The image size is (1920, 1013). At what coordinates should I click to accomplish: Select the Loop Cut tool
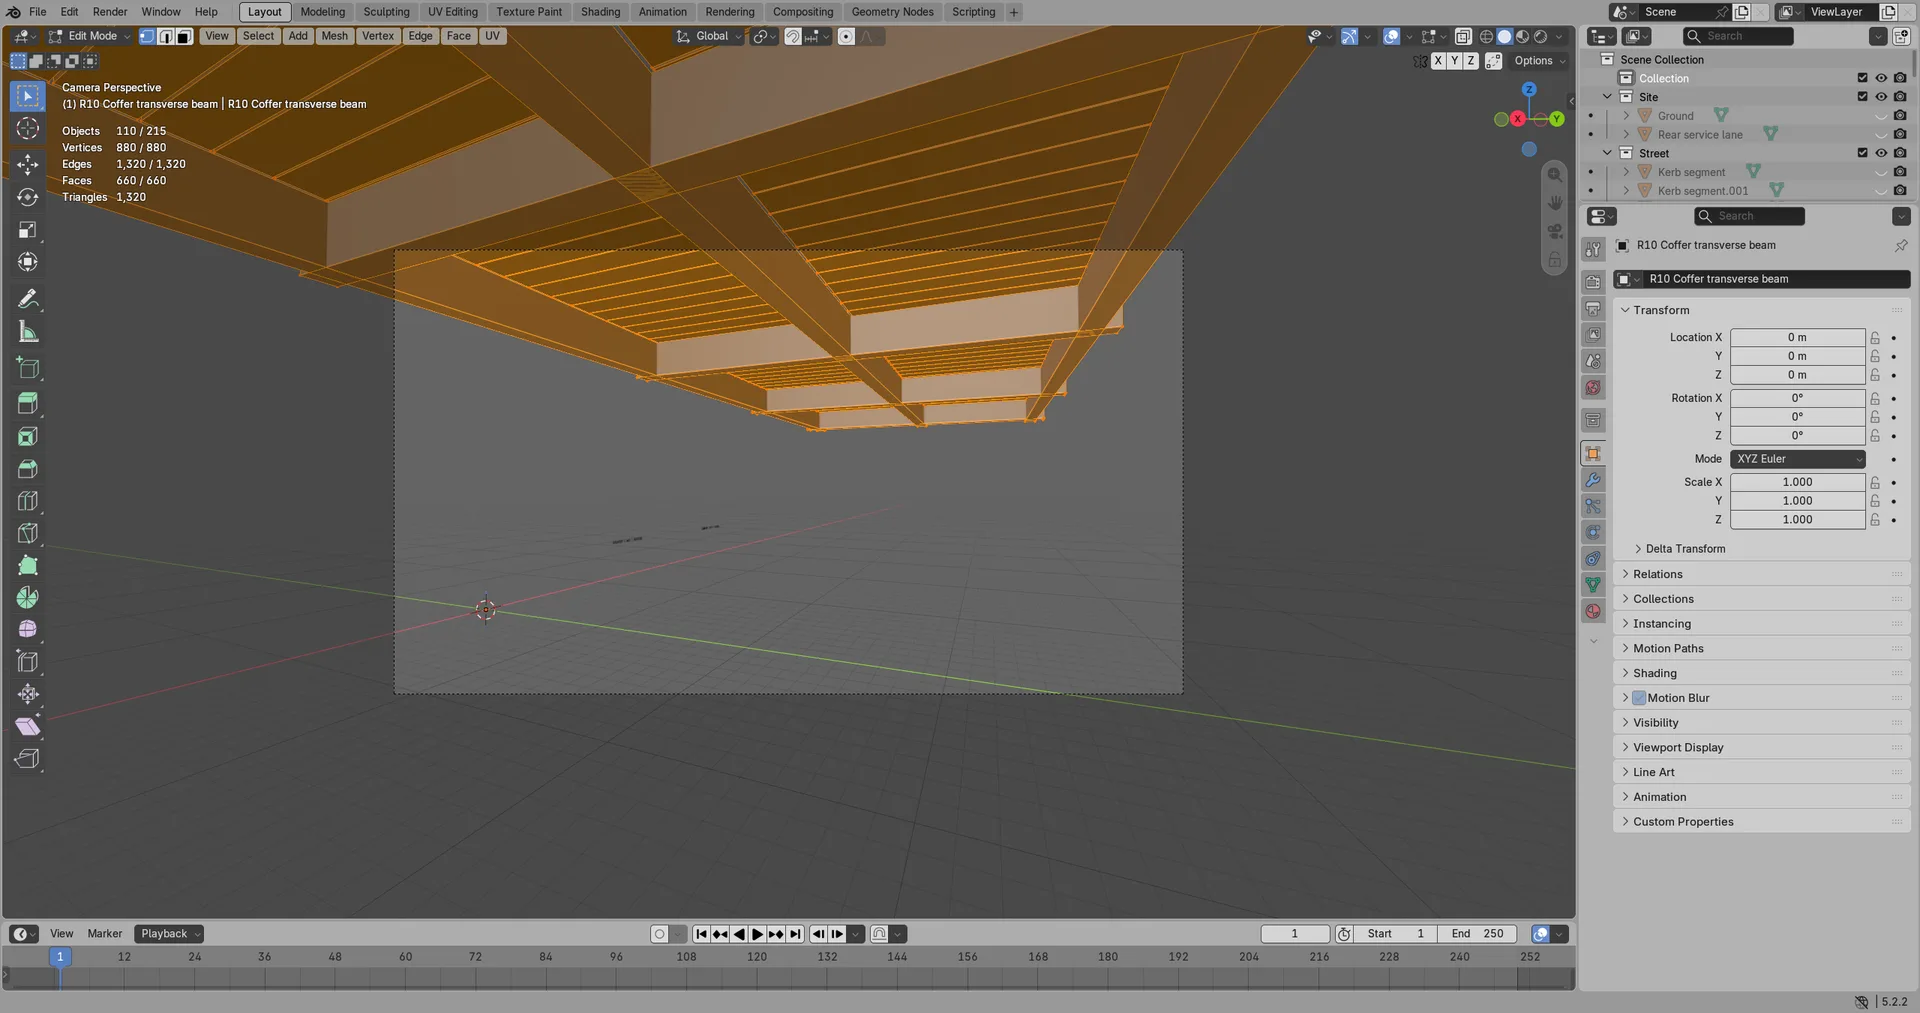(28, 501)
